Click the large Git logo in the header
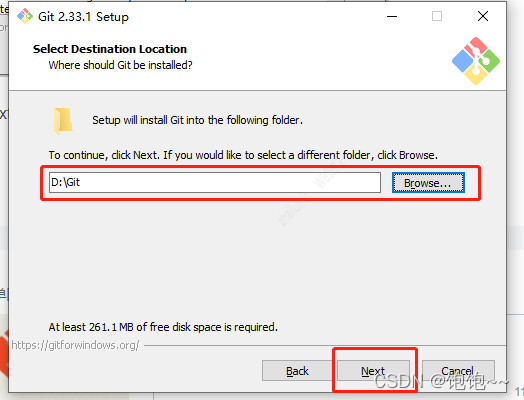The image size is (524, 400). [x=476, y=61]
